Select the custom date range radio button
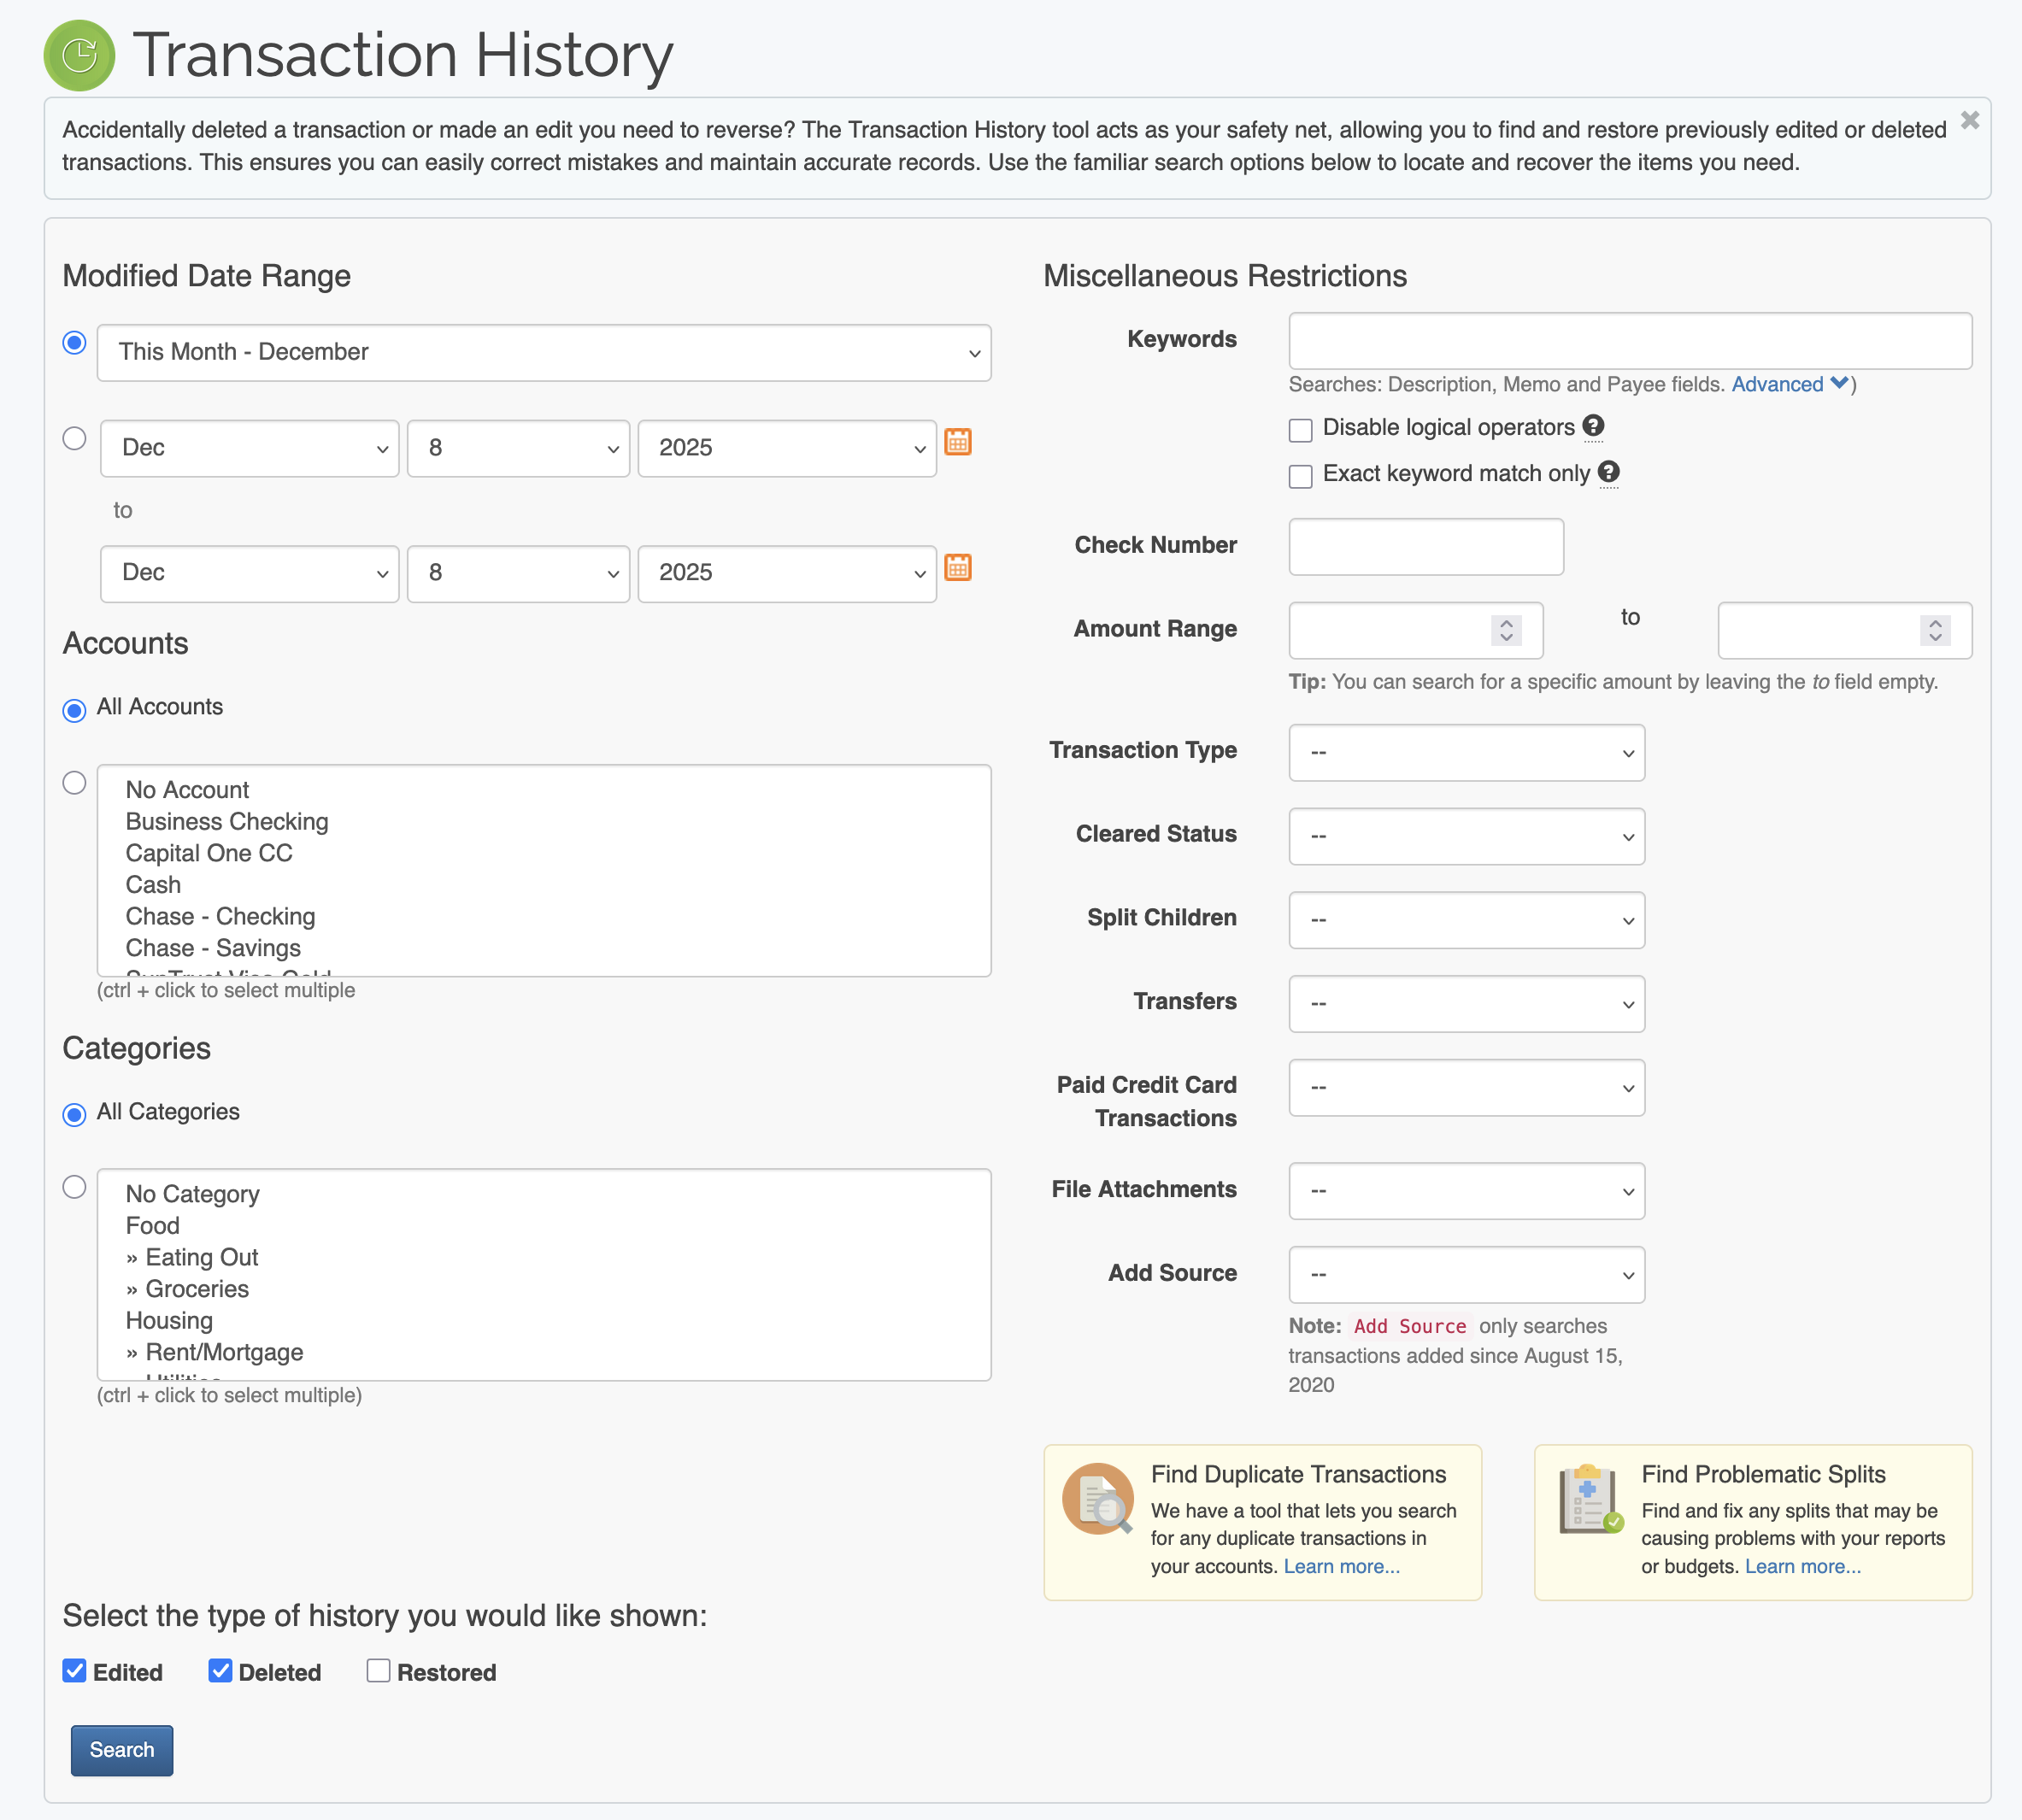The image size is (2022, 1820). pos(74,439)
